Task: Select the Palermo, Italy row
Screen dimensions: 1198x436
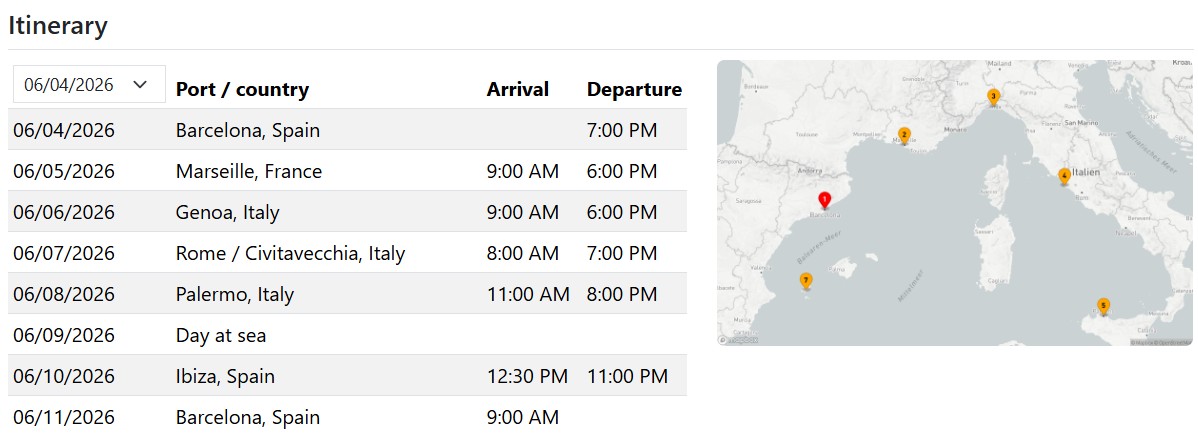Action: 235,294
